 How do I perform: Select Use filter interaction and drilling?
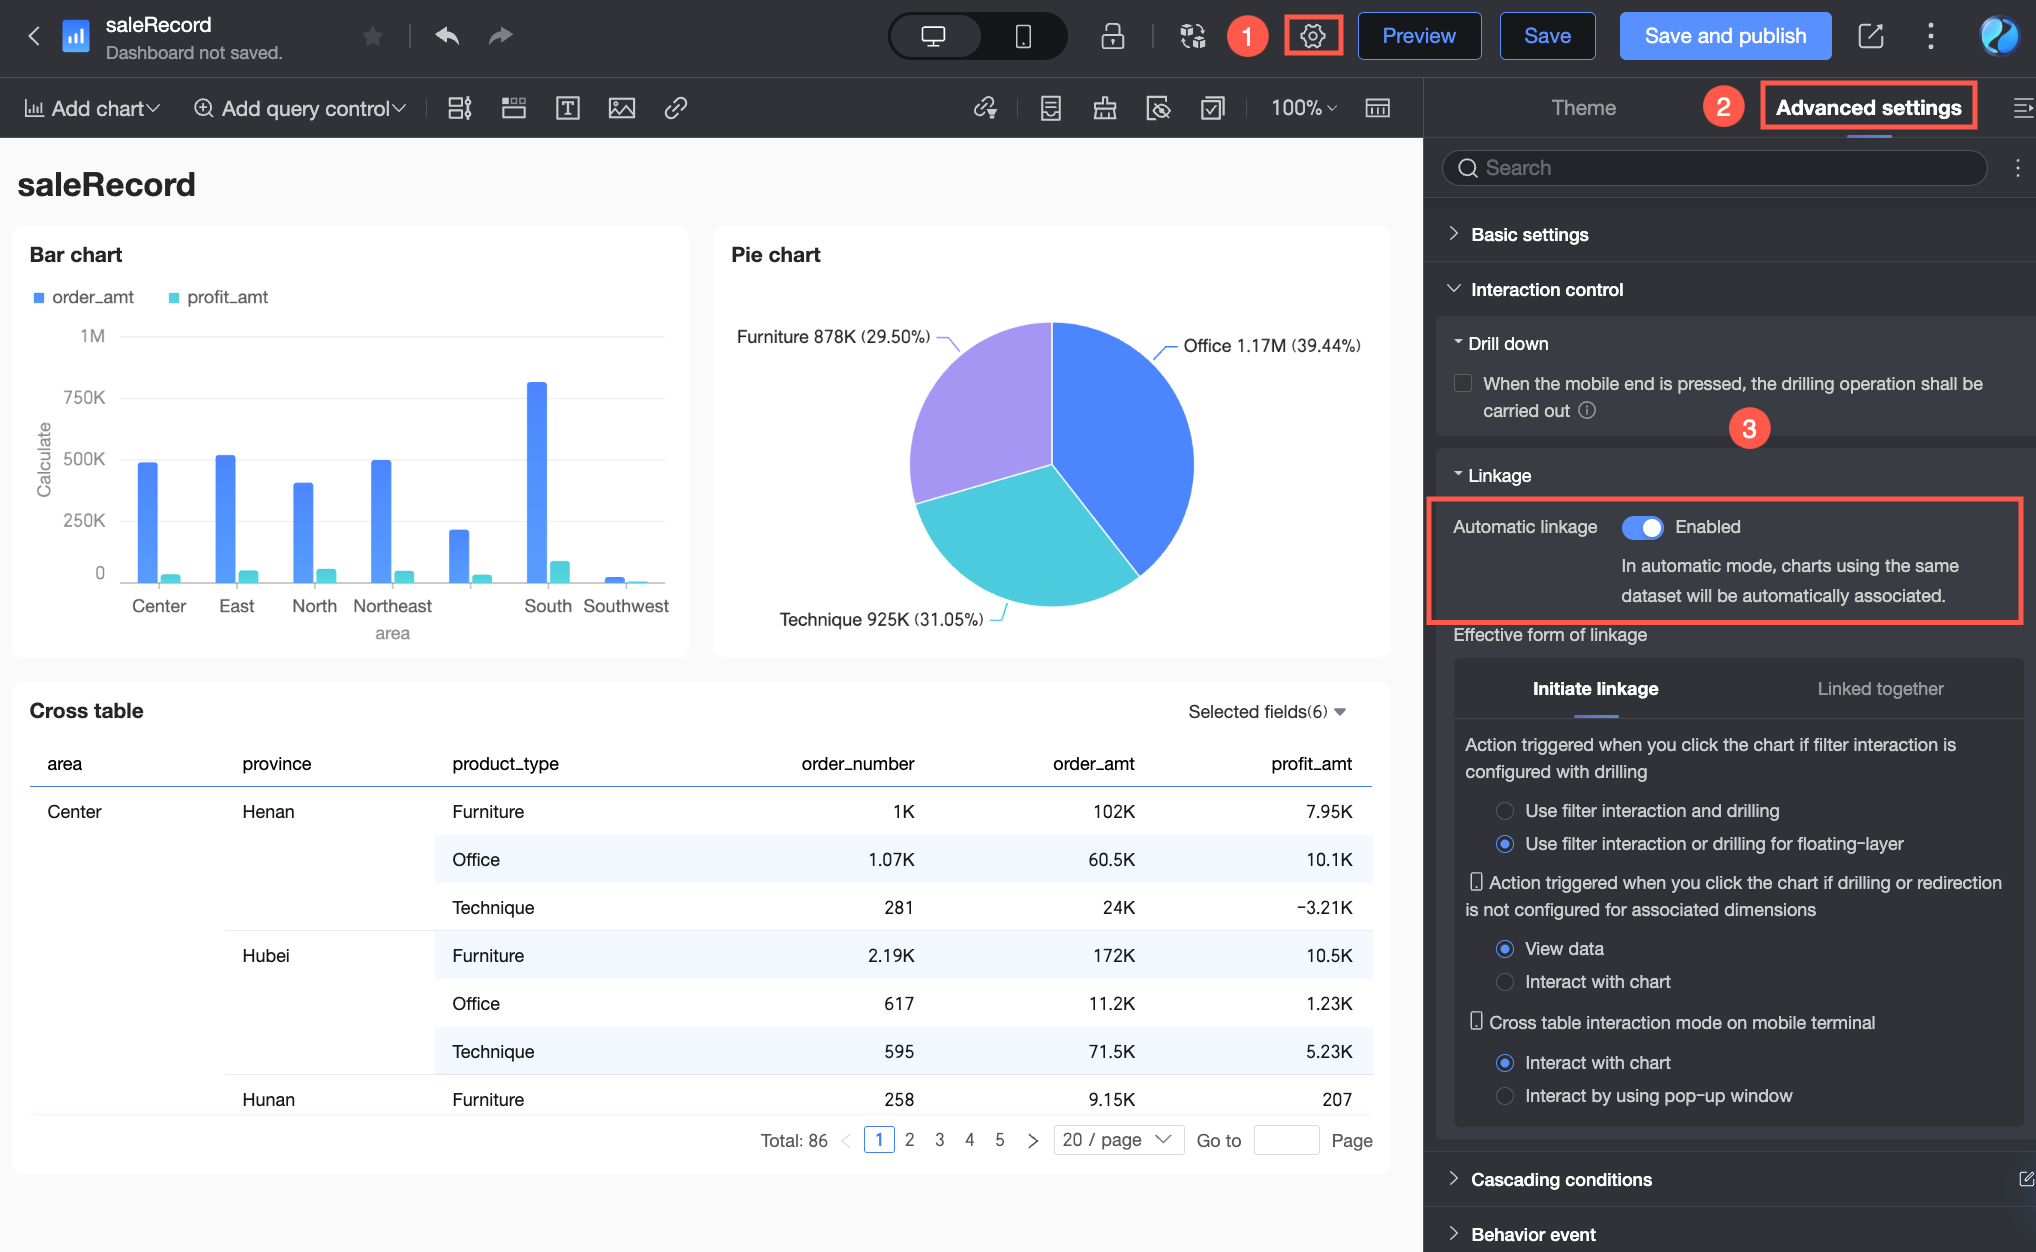[x=1504, y=811]
